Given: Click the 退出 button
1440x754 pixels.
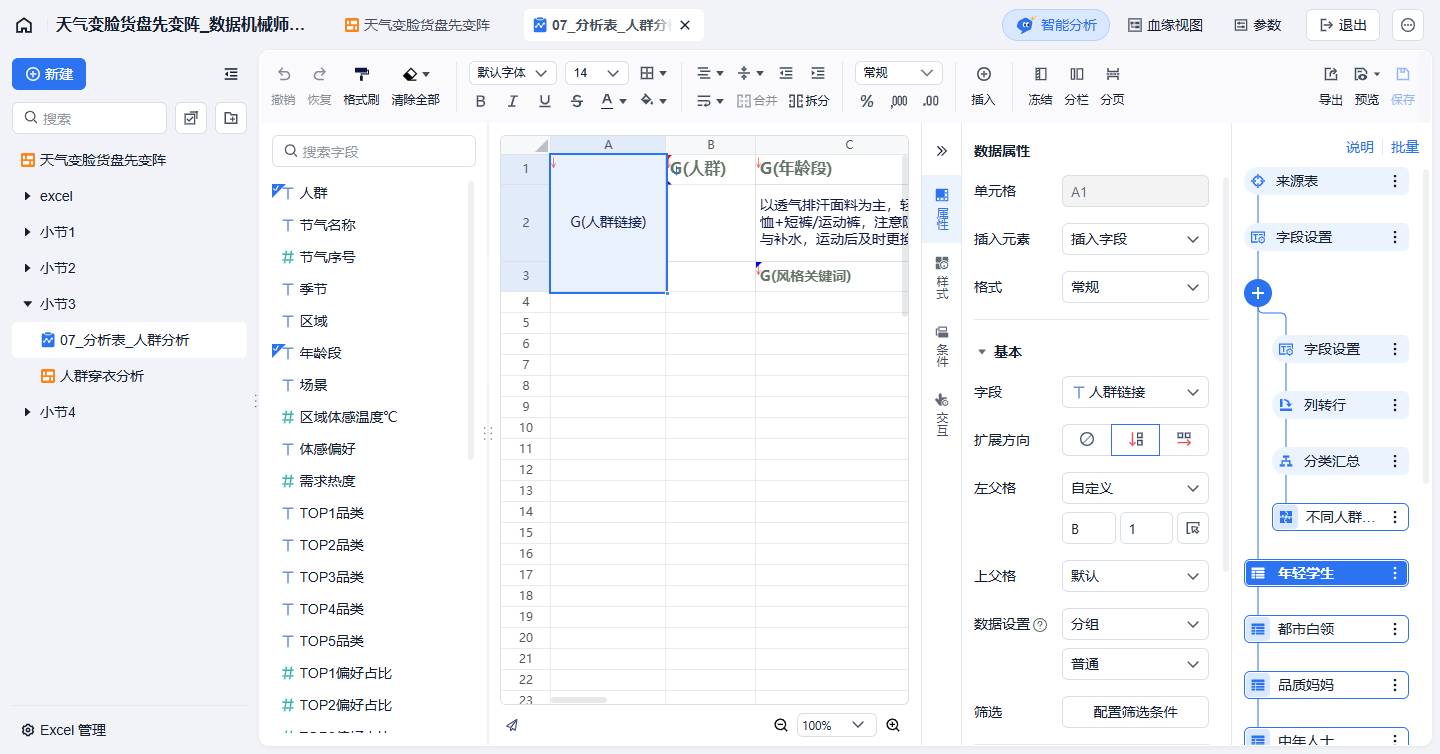Looking at the screenshot, I should (1343, 25).
